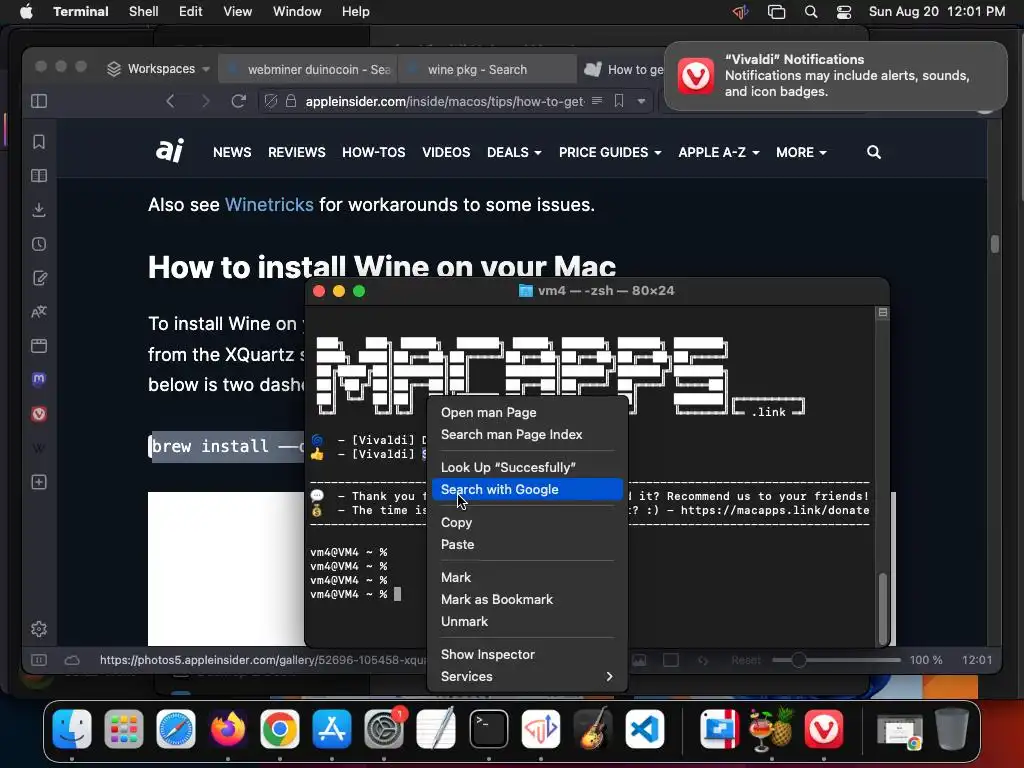This screenshot has height=768, width=1024.
Task: Open Control Center in menu bar
Action: pyautogui.click(x=844, y=11)
